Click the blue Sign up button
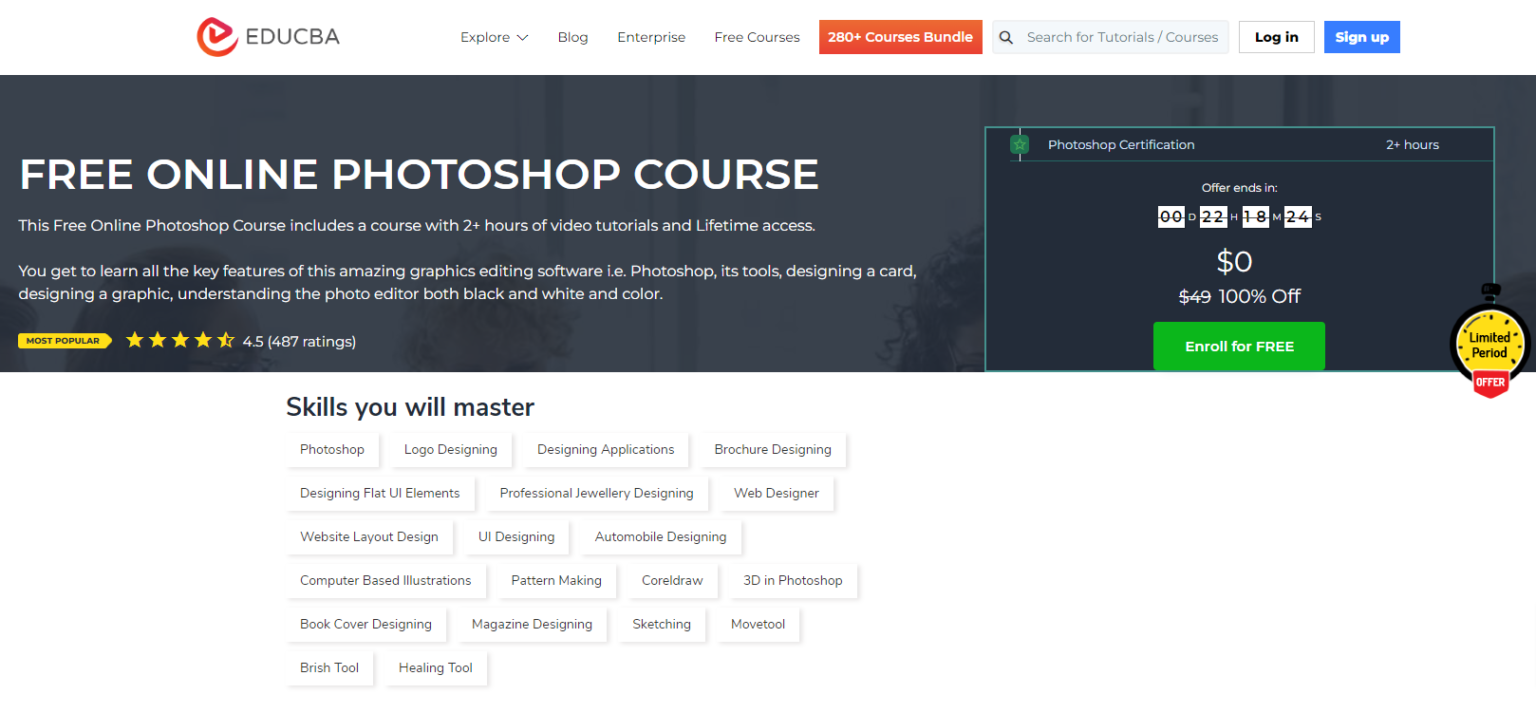Image resolution: width=1536 pixels, height=713 pixels. point(1361,36)
